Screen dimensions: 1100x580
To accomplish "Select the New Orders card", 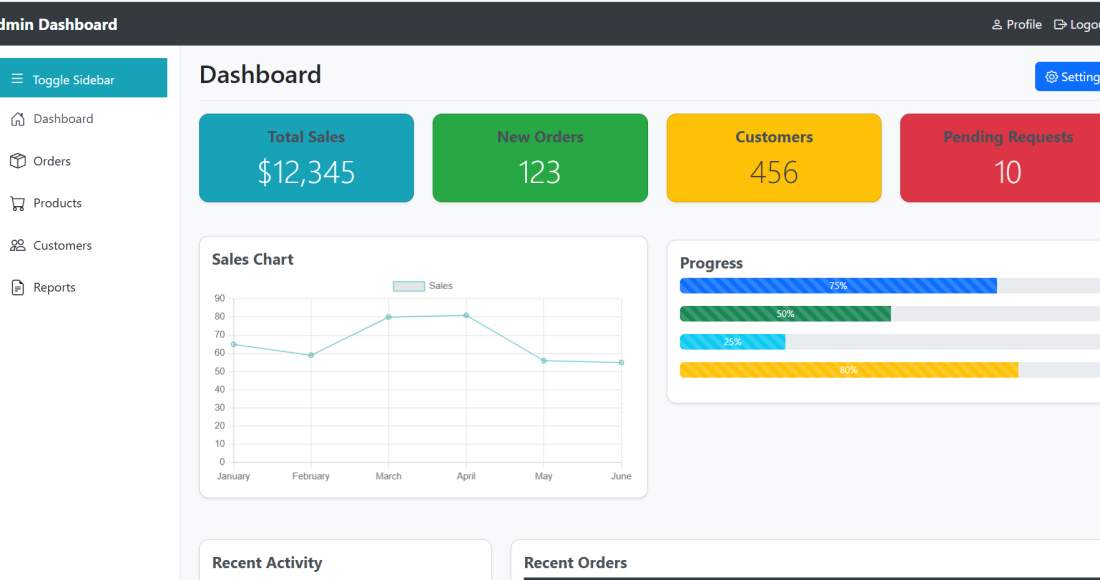I will pyautogui.click(x=540, y=158).
